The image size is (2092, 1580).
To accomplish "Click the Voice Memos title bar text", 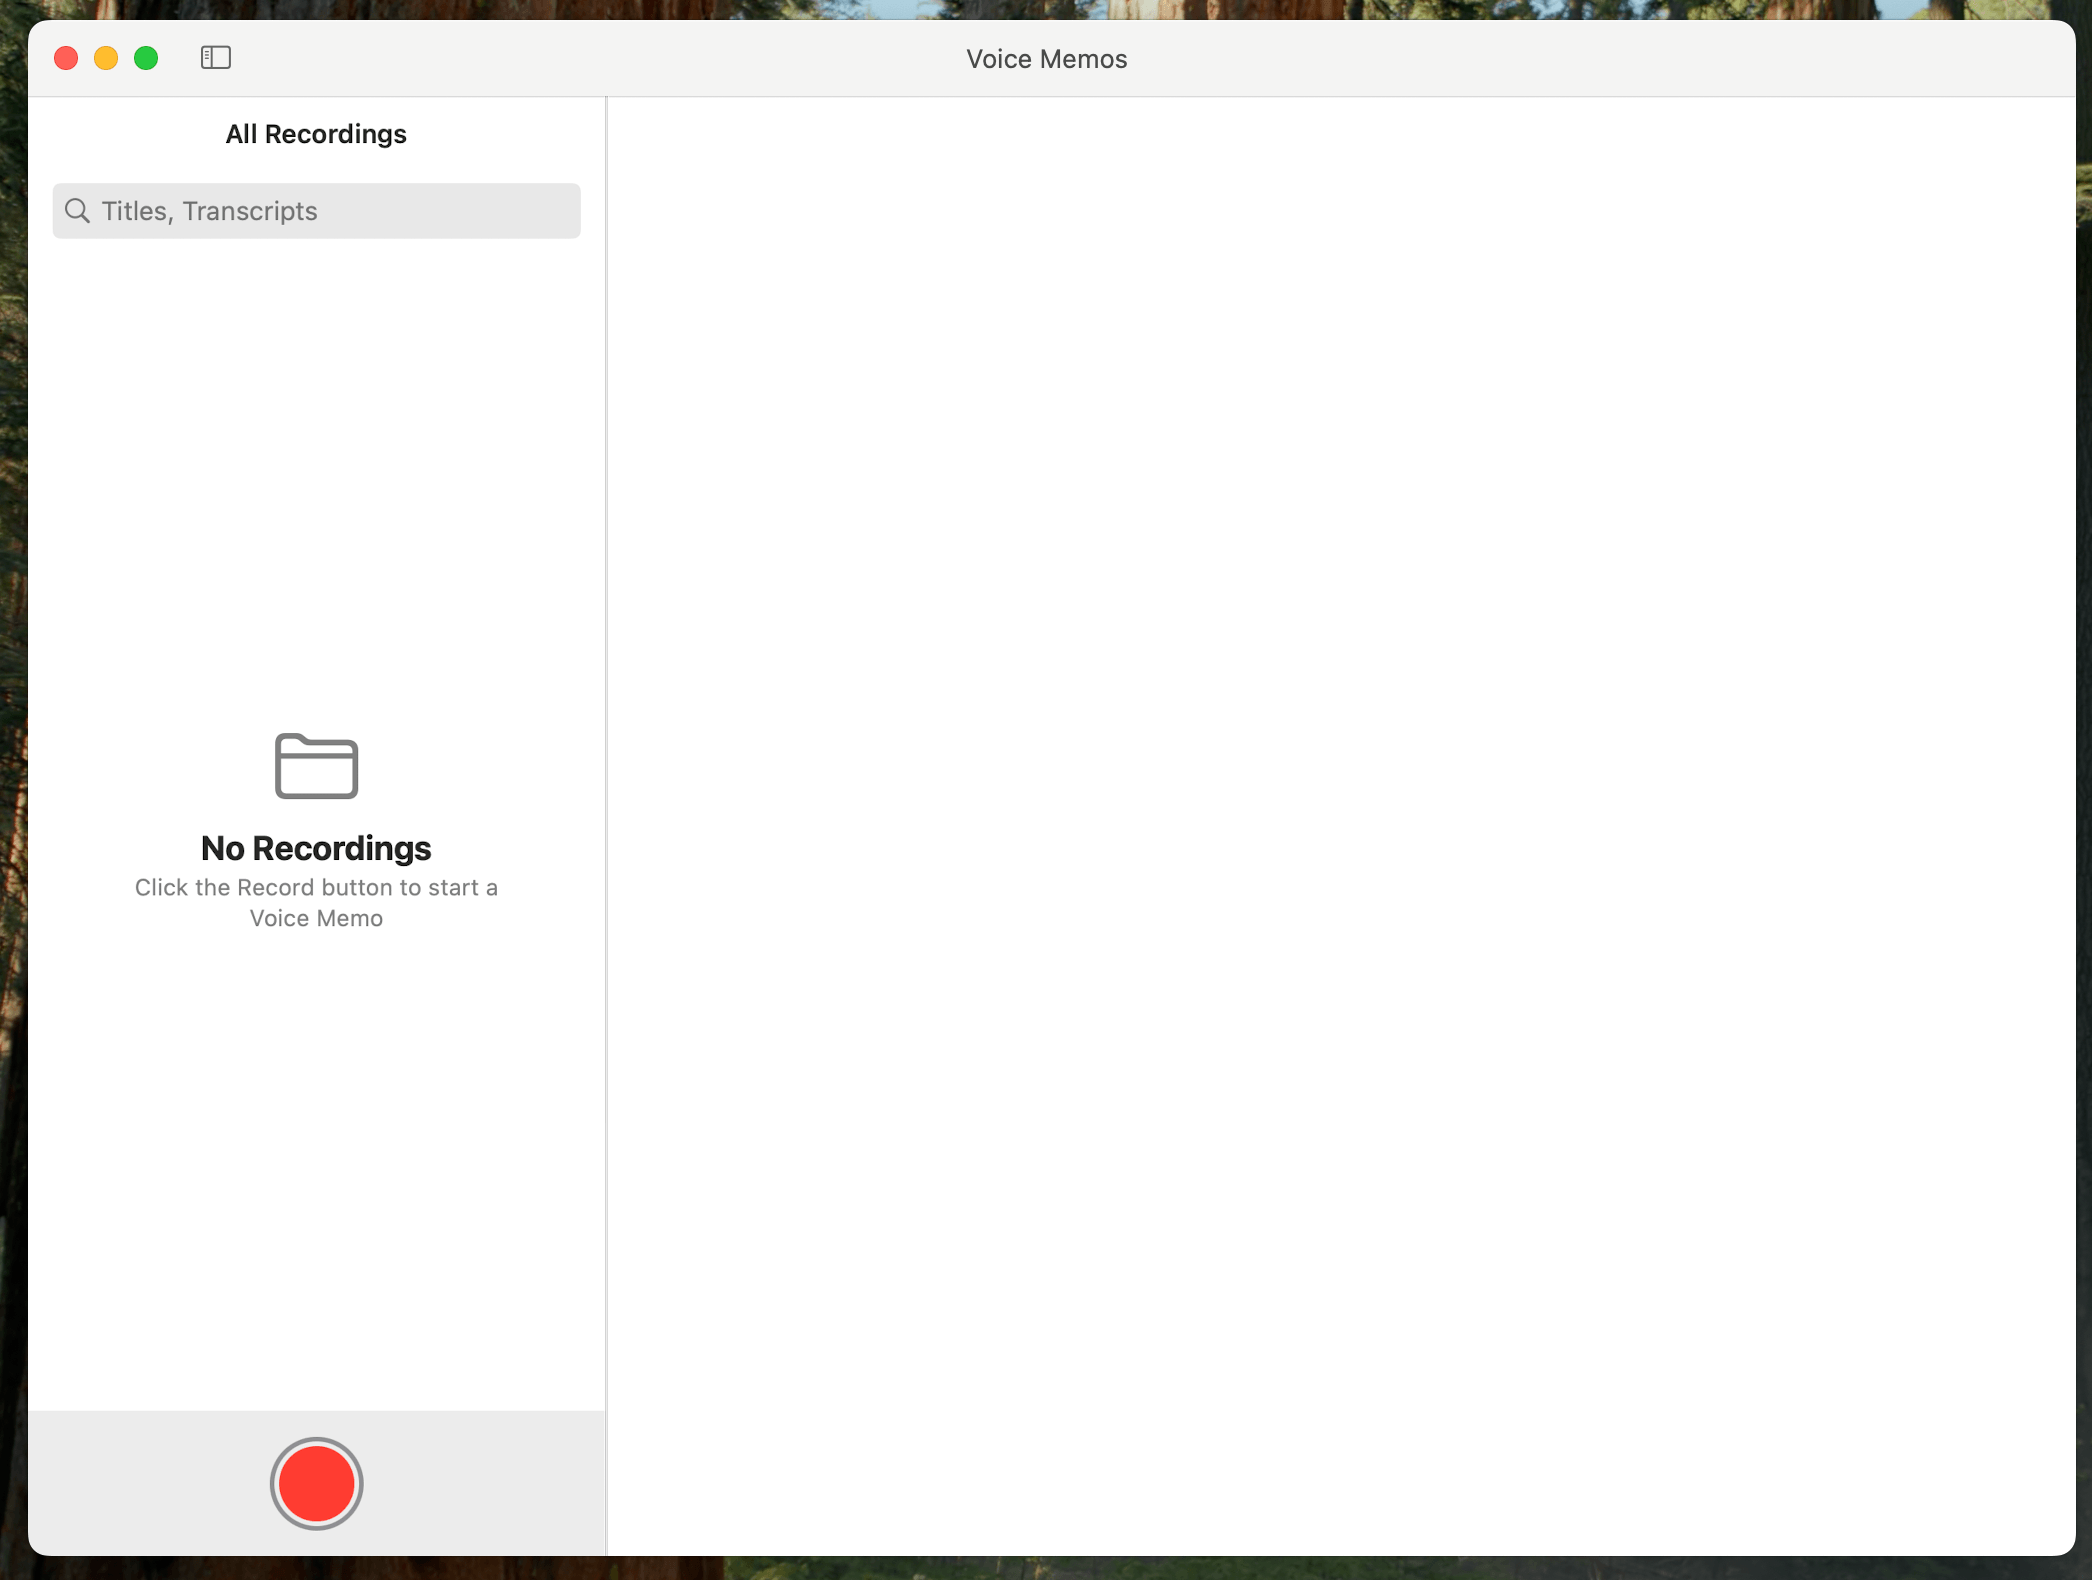I will 1046,58.
